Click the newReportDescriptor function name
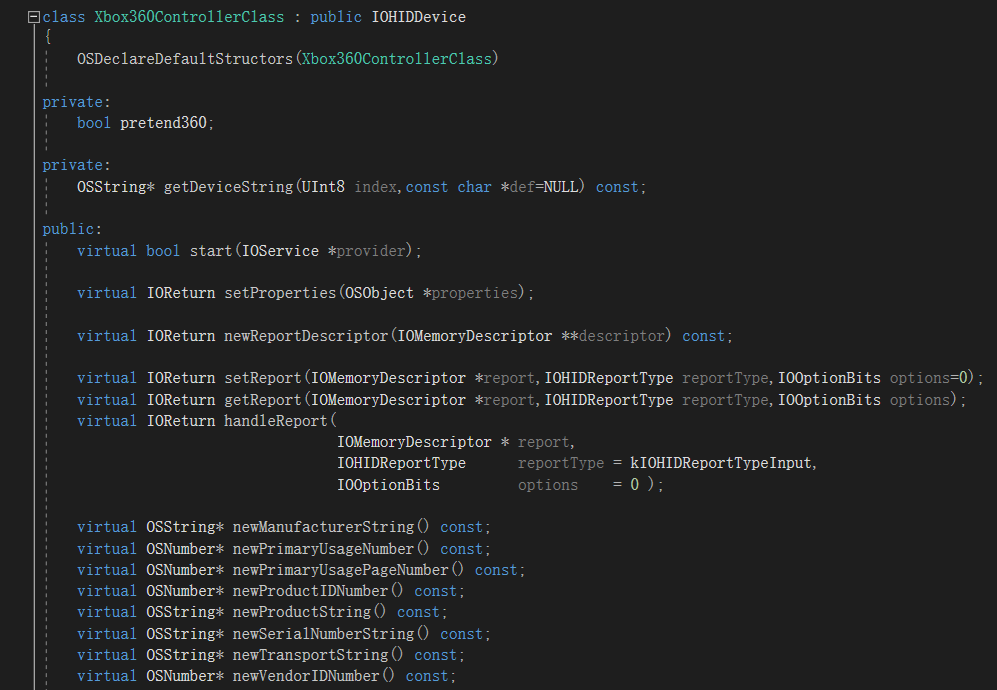The image size is (997, 690). point(306,336)
